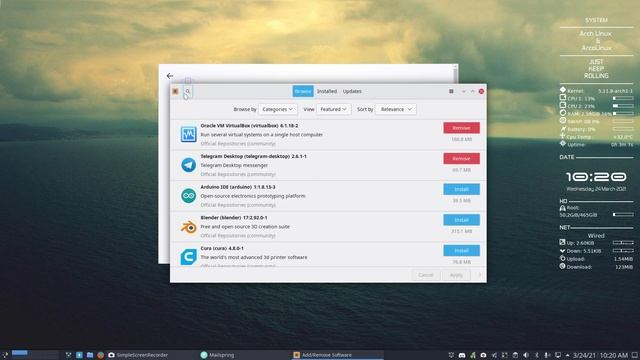
Task: Expand hidden tray icons arrow
Action: tap(567, 355)
